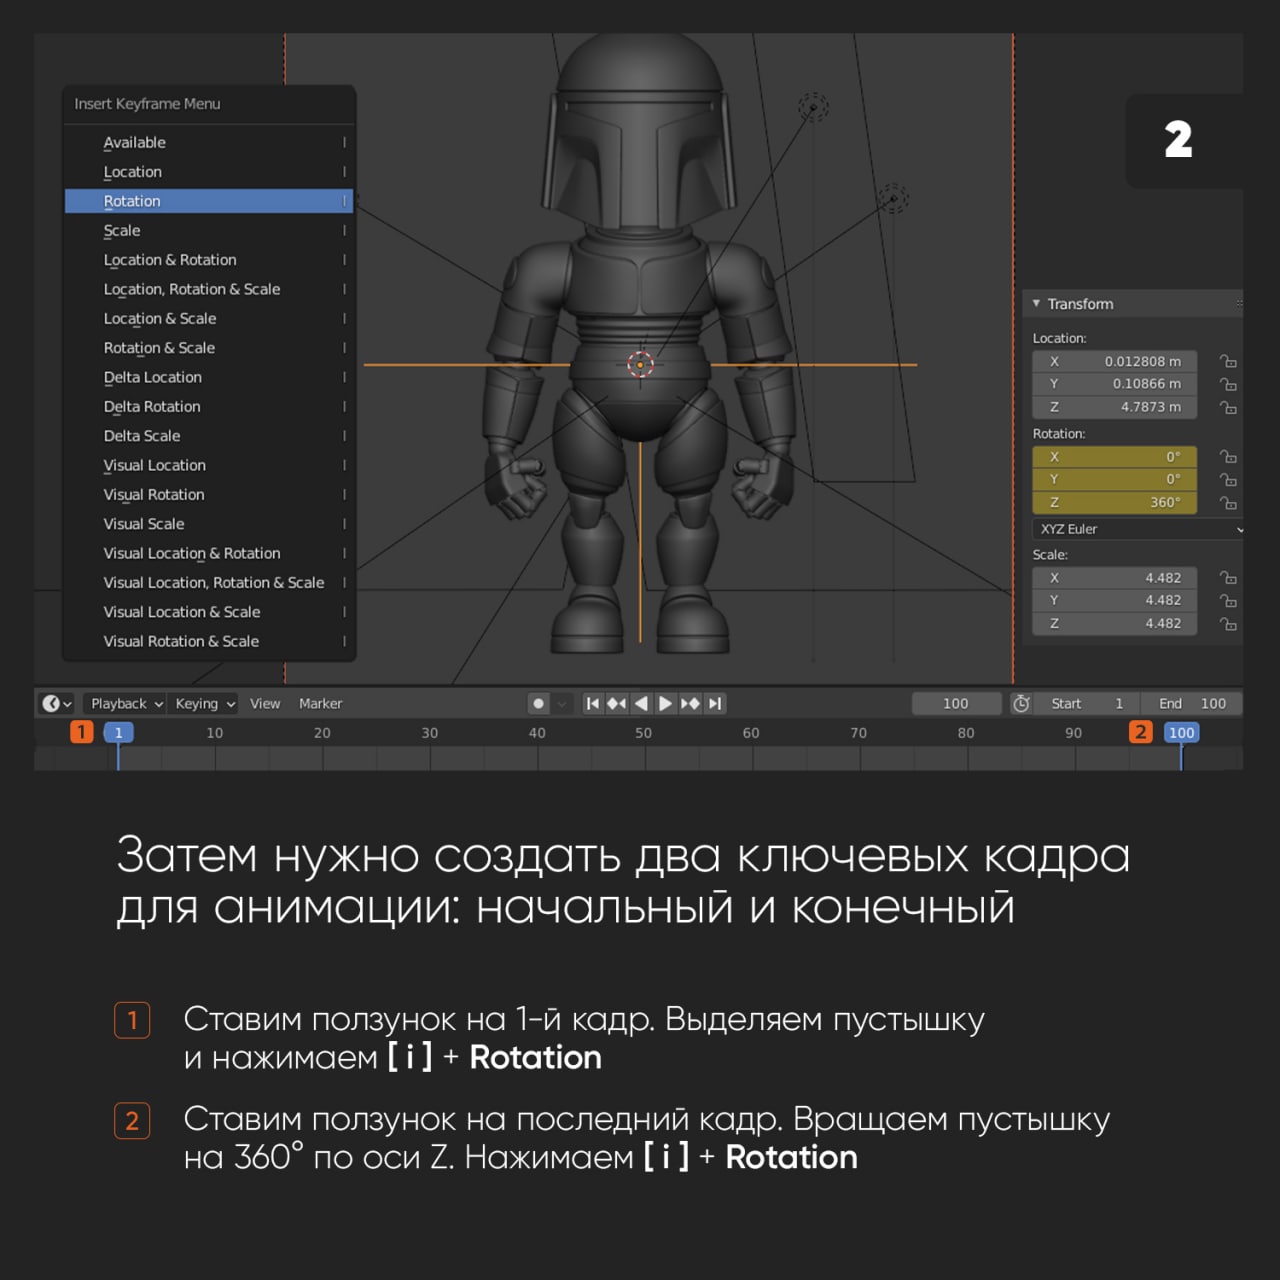Click the Scale X value field
This screenshot has height=1280, width=1280.
pos(1114,578)
